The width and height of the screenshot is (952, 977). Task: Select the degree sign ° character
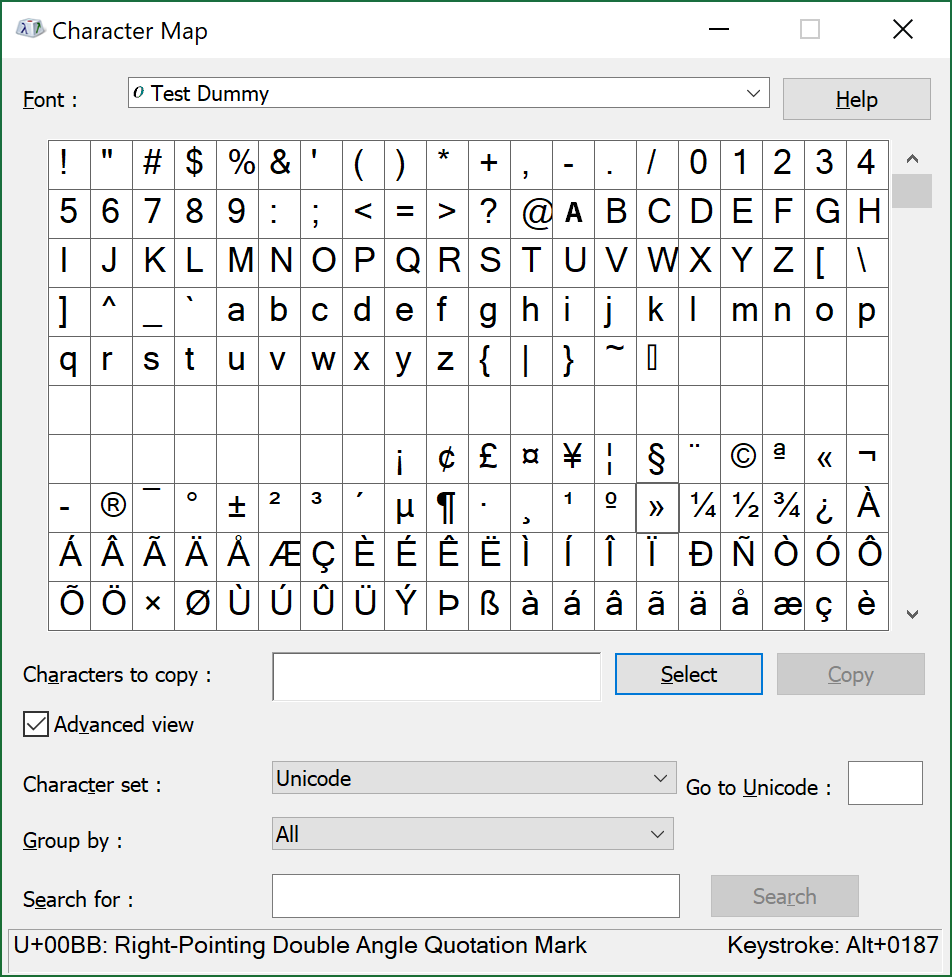pyautogui.click(x=195, y=508)
